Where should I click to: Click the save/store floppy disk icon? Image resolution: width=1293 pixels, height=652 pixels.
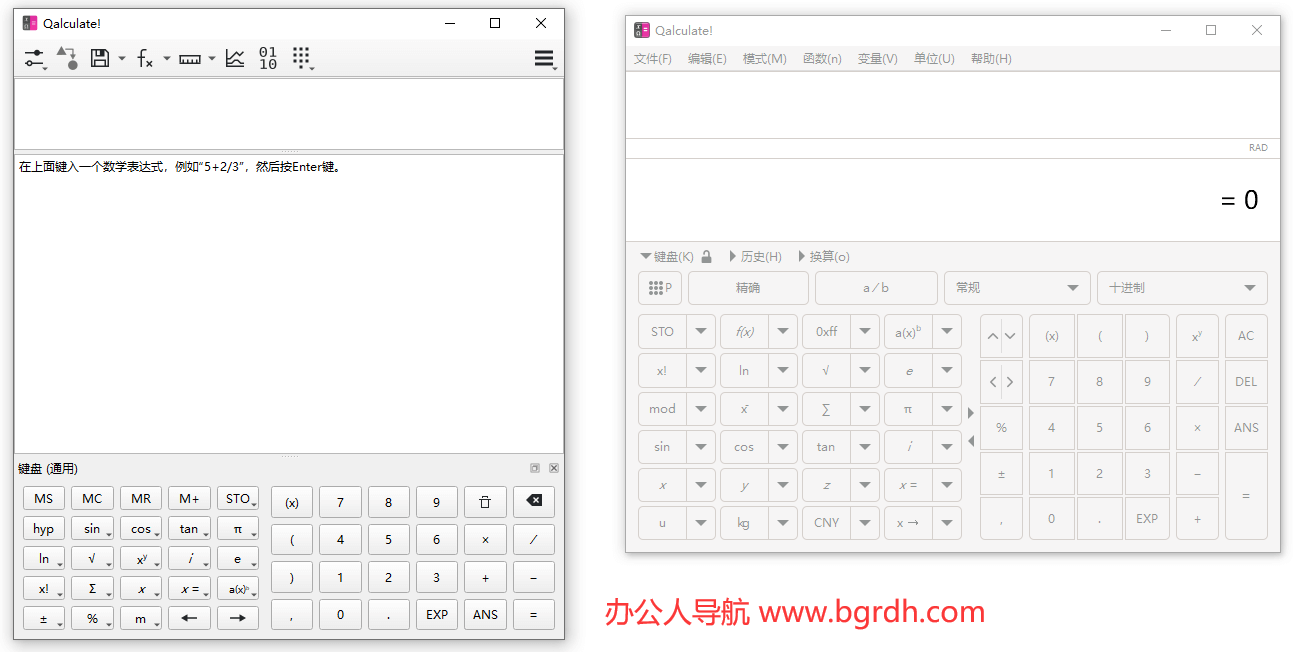(100, 59)
